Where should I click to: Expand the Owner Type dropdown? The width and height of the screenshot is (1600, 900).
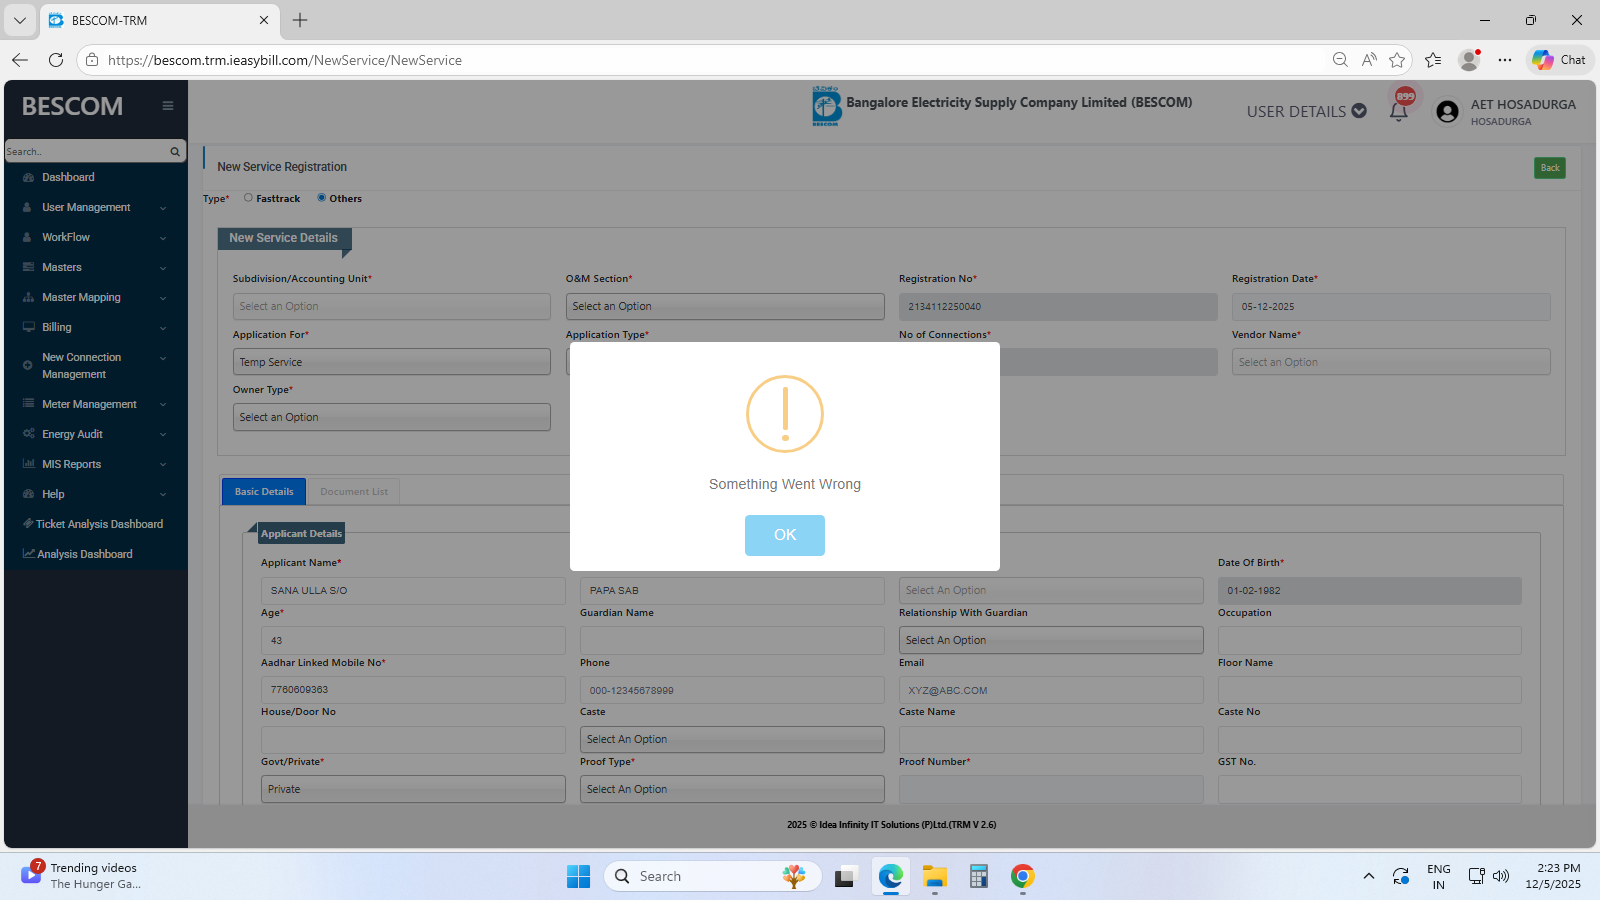click(x=391, y=417)
